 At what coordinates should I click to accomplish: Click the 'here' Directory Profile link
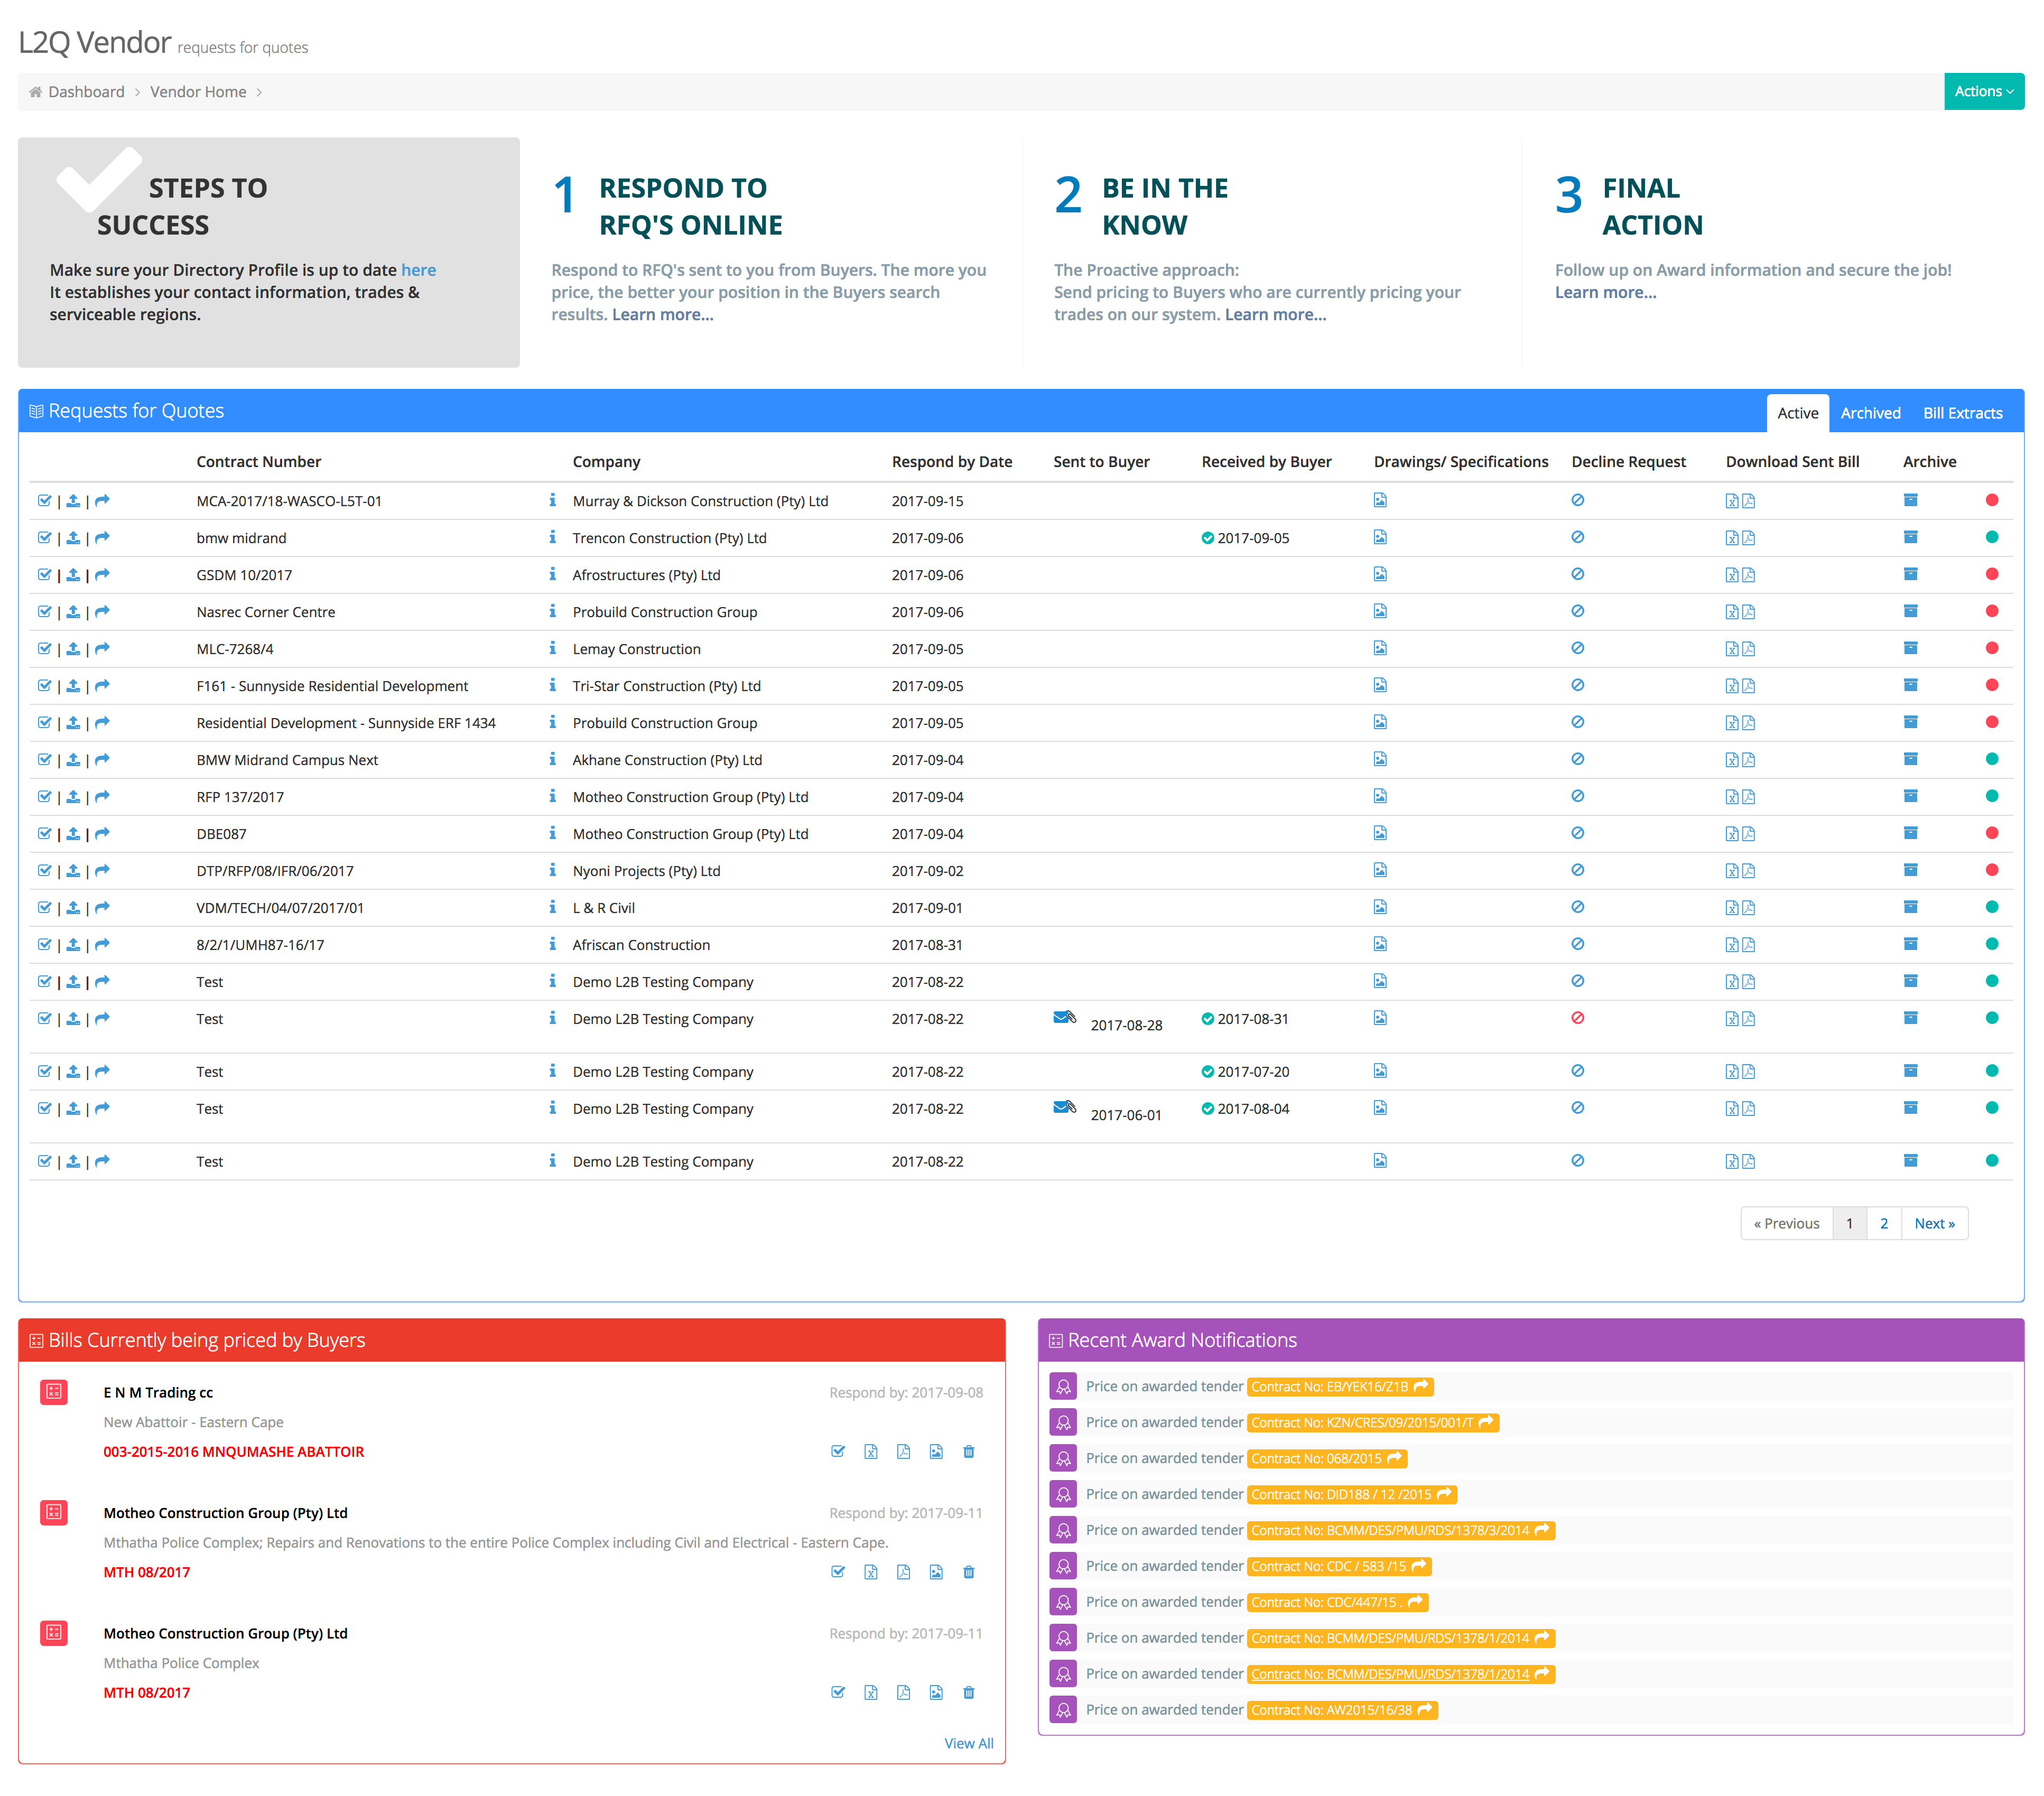(418, 270)
